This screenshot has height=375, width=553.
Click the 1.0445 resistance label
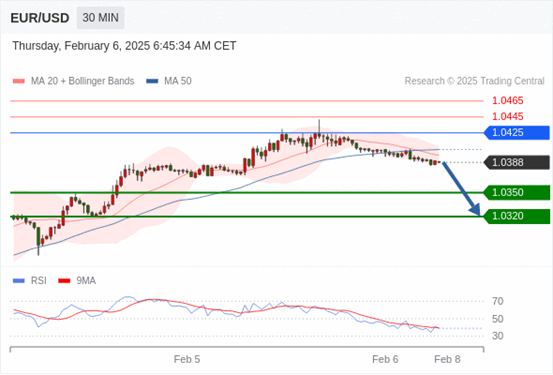508,116
